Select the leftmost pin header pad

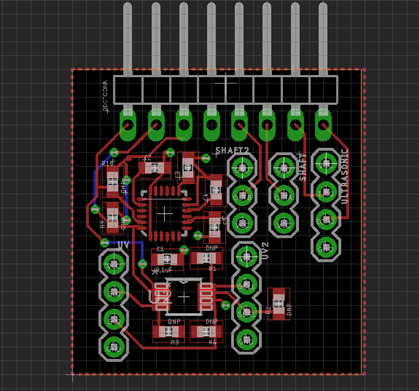128,125
